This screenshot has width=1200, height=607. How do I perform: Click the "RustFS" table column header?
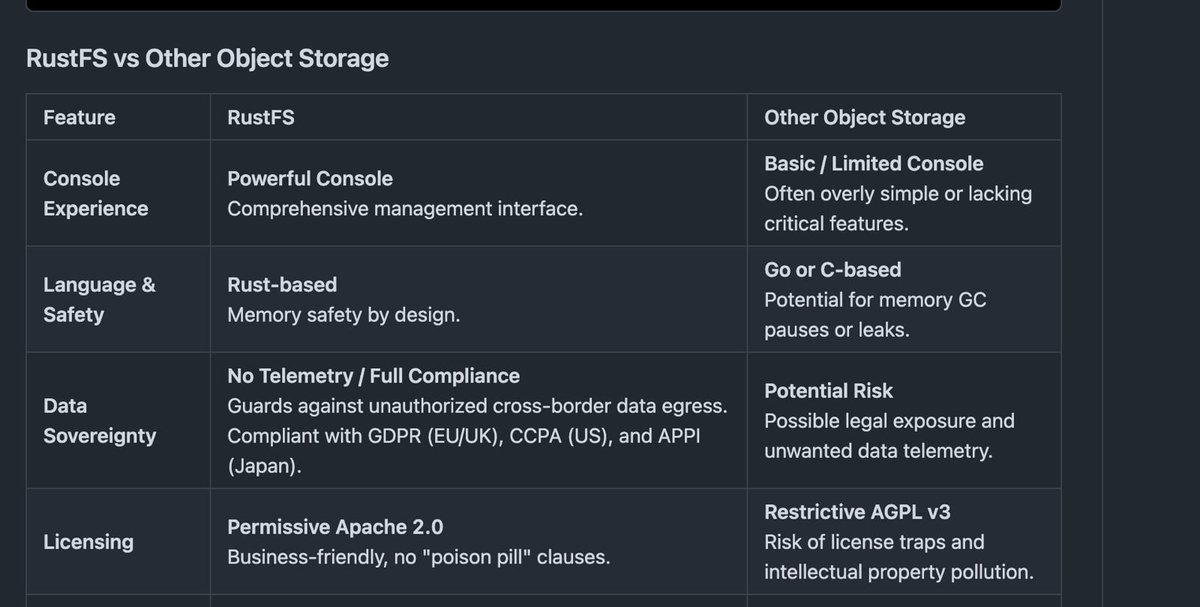[x=260, y=117]
